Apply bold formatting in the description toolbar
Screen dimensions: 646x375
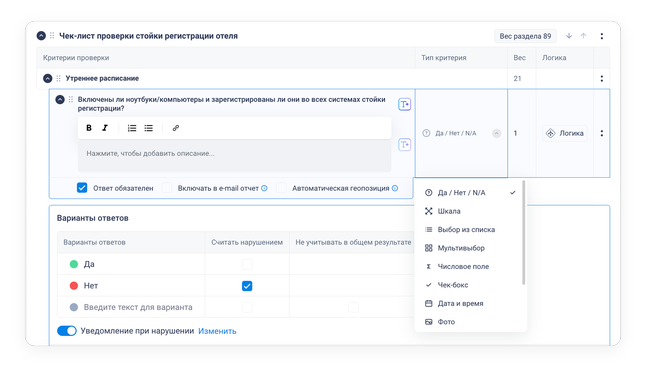click(x=89, y=128)
